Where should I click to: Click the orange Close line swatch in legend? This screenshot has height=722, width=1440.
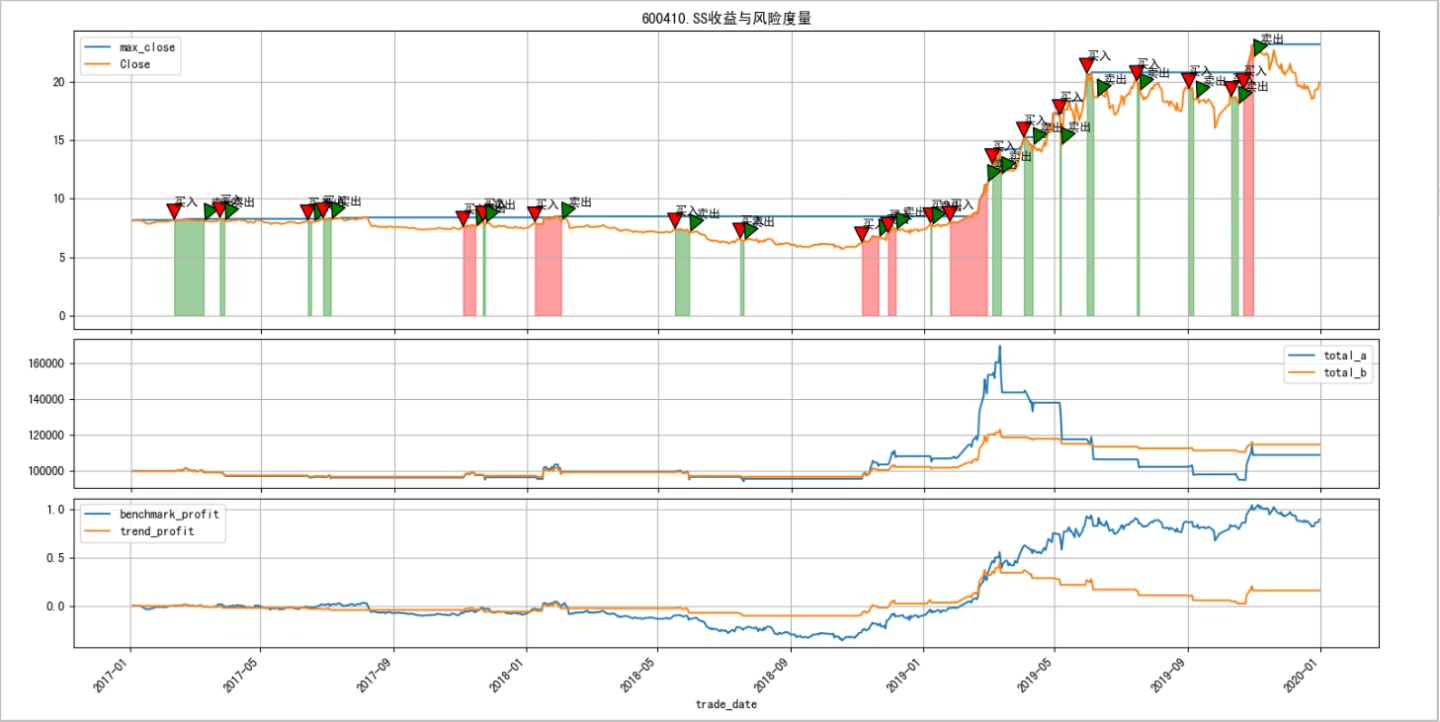click(98, 64)
